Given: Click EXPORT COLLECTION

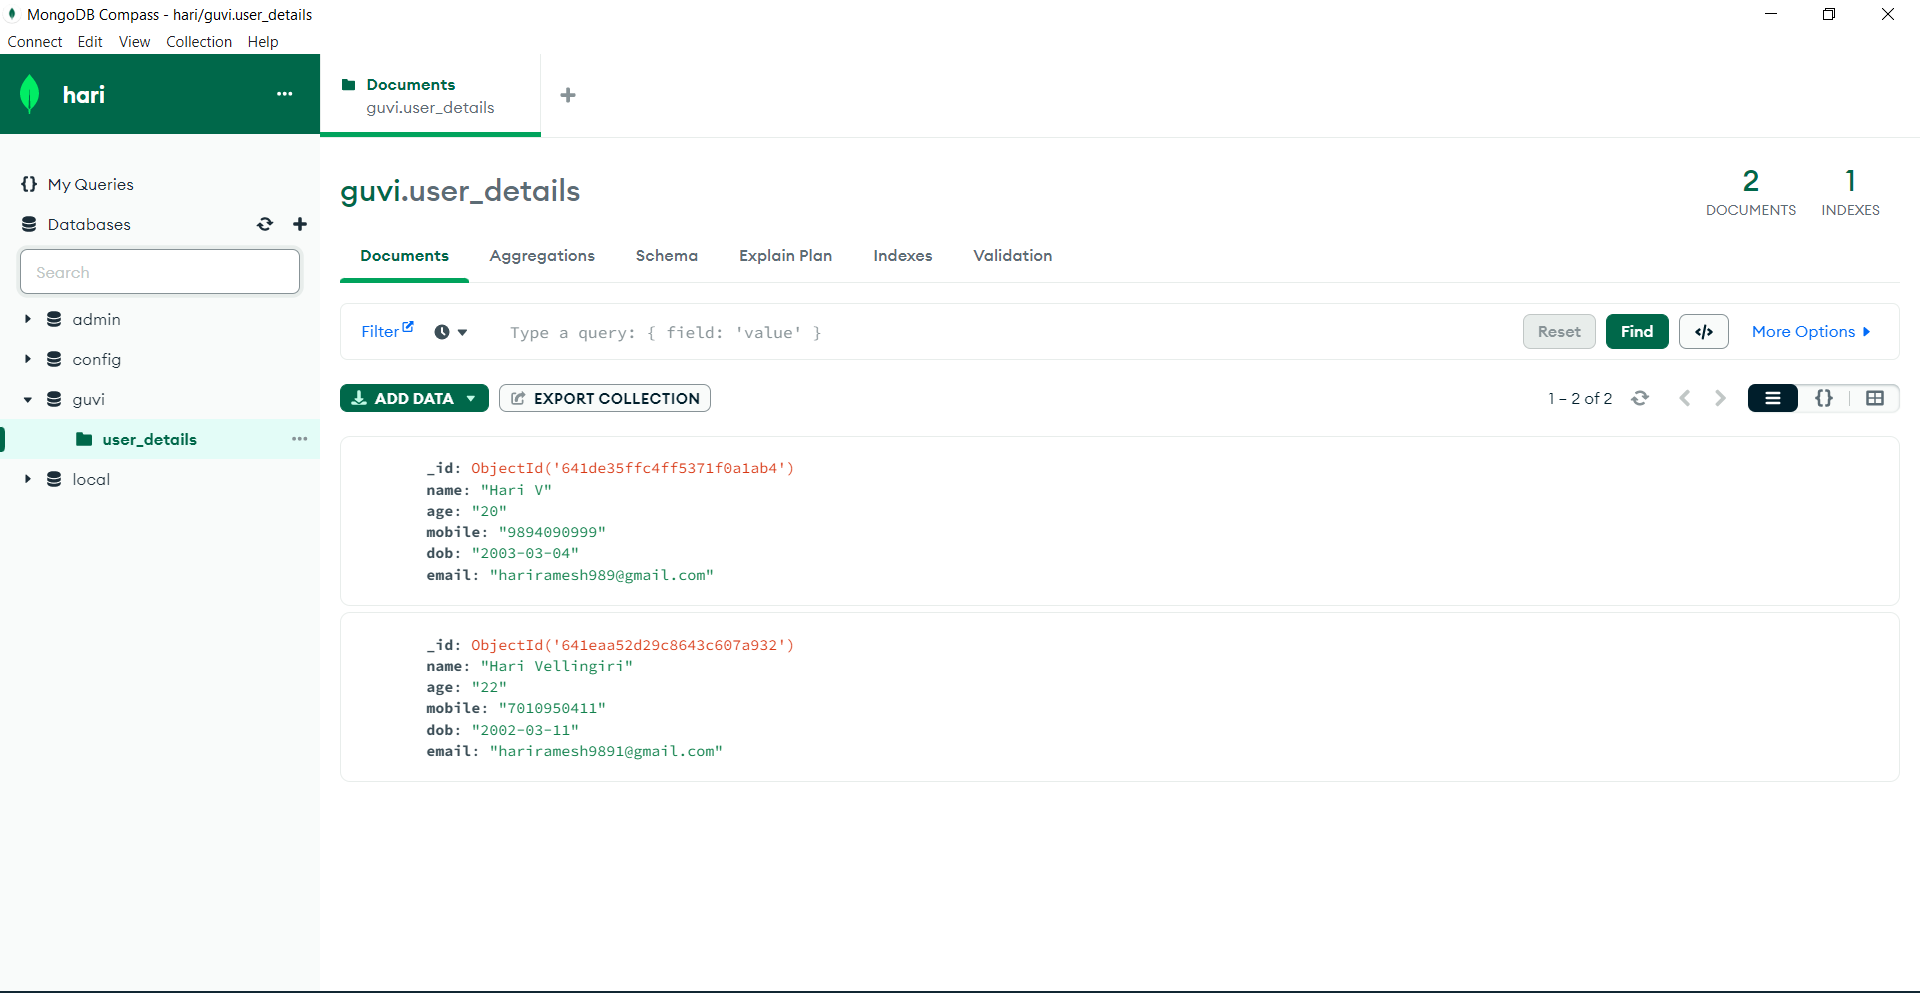Looking at the screenshot, I should pos(604,398).
